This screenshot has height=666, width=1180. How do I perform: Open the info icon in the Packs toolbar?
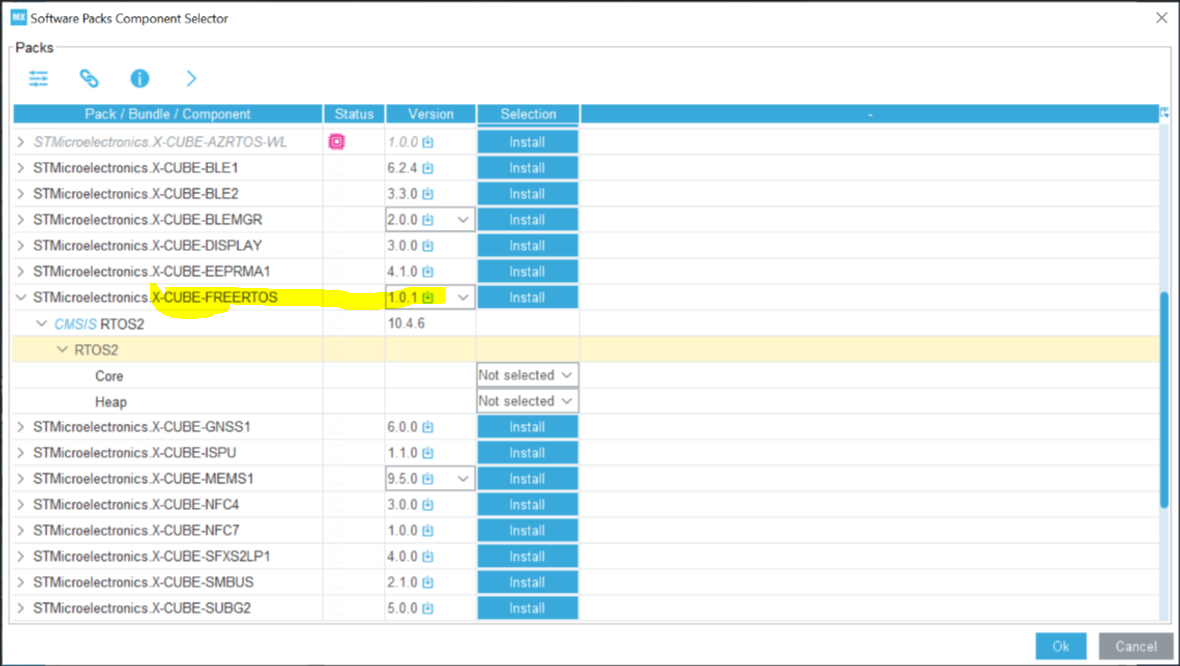[x=140, y=78]
